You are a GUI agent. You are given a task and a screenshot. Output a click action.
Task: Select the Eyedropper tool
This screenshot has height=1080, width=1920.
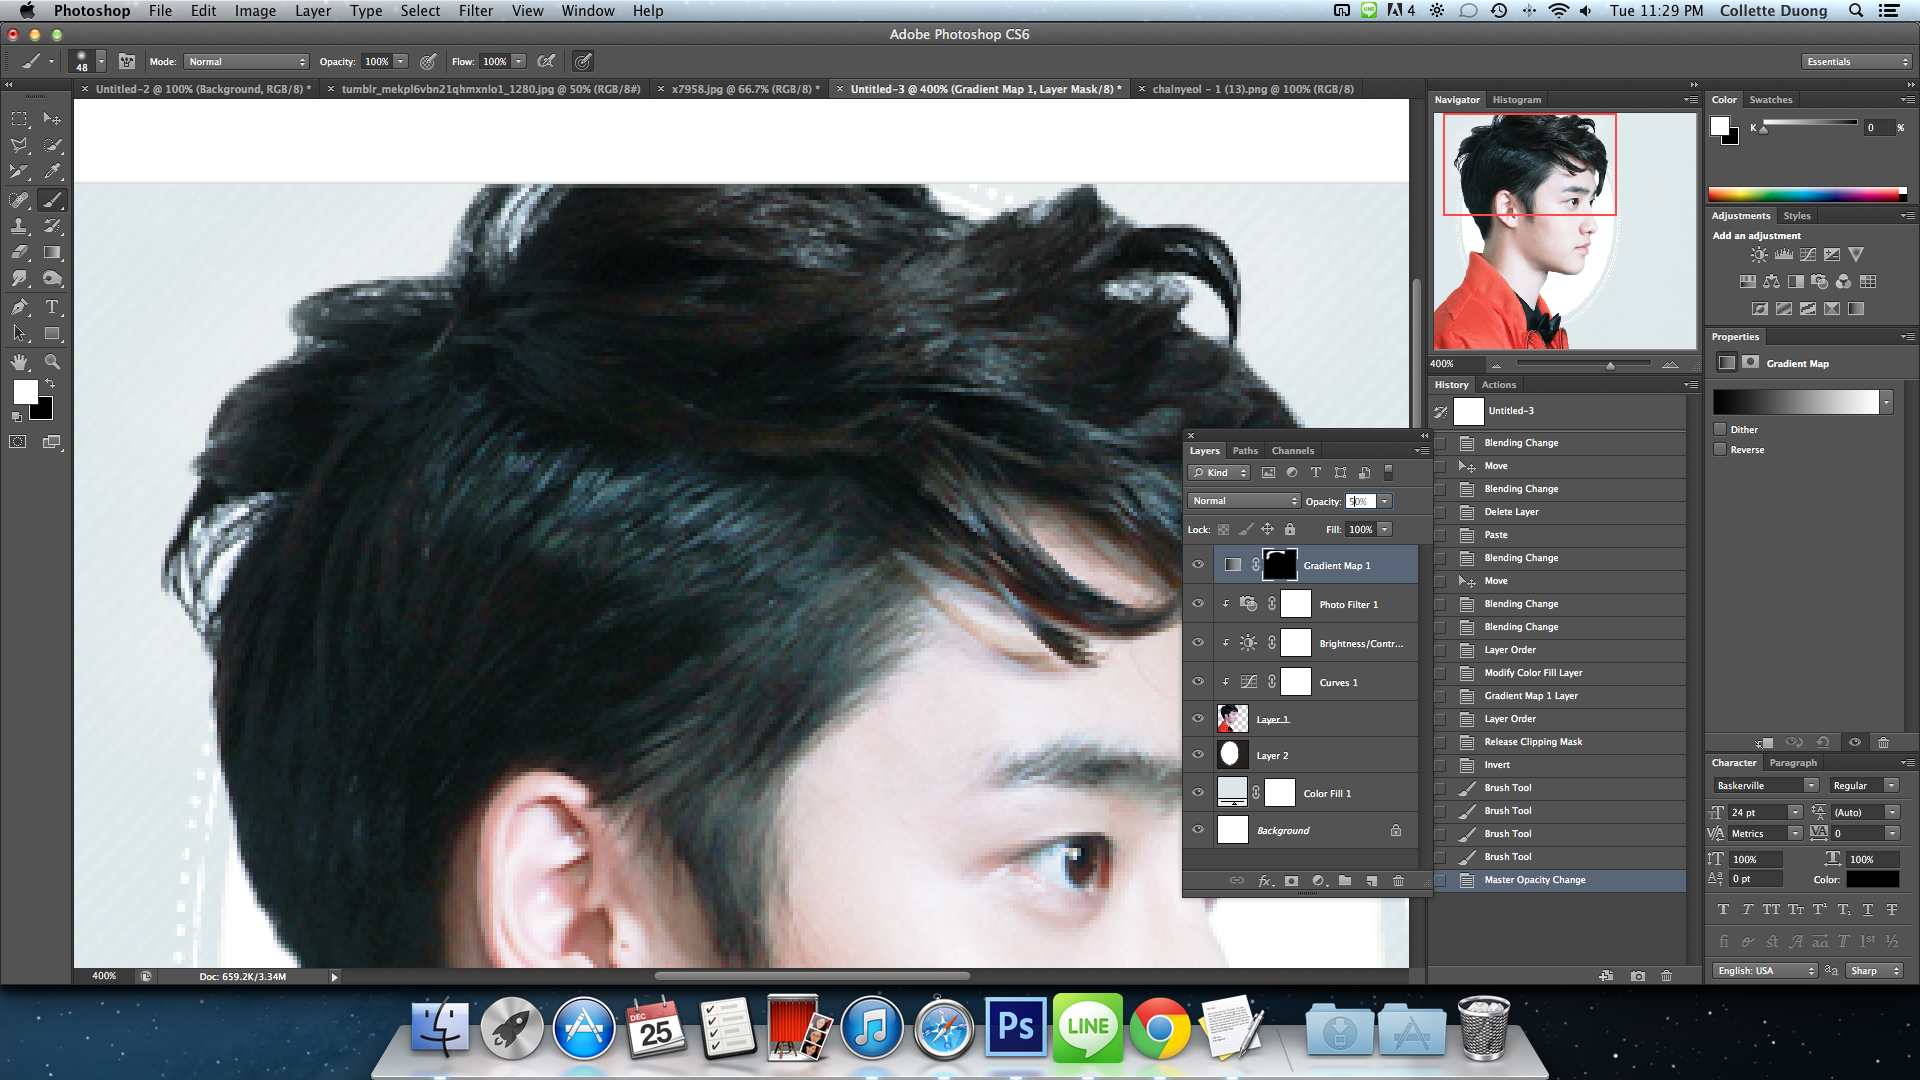52,172
